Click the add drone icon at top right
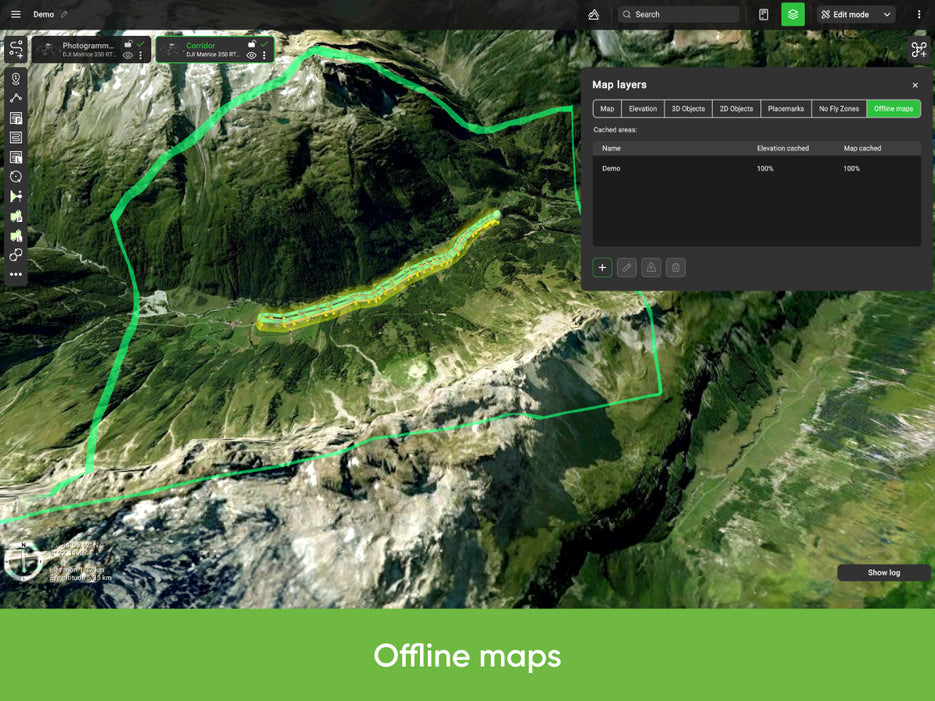Screen dimensions: 935x701 coord(918,50)
